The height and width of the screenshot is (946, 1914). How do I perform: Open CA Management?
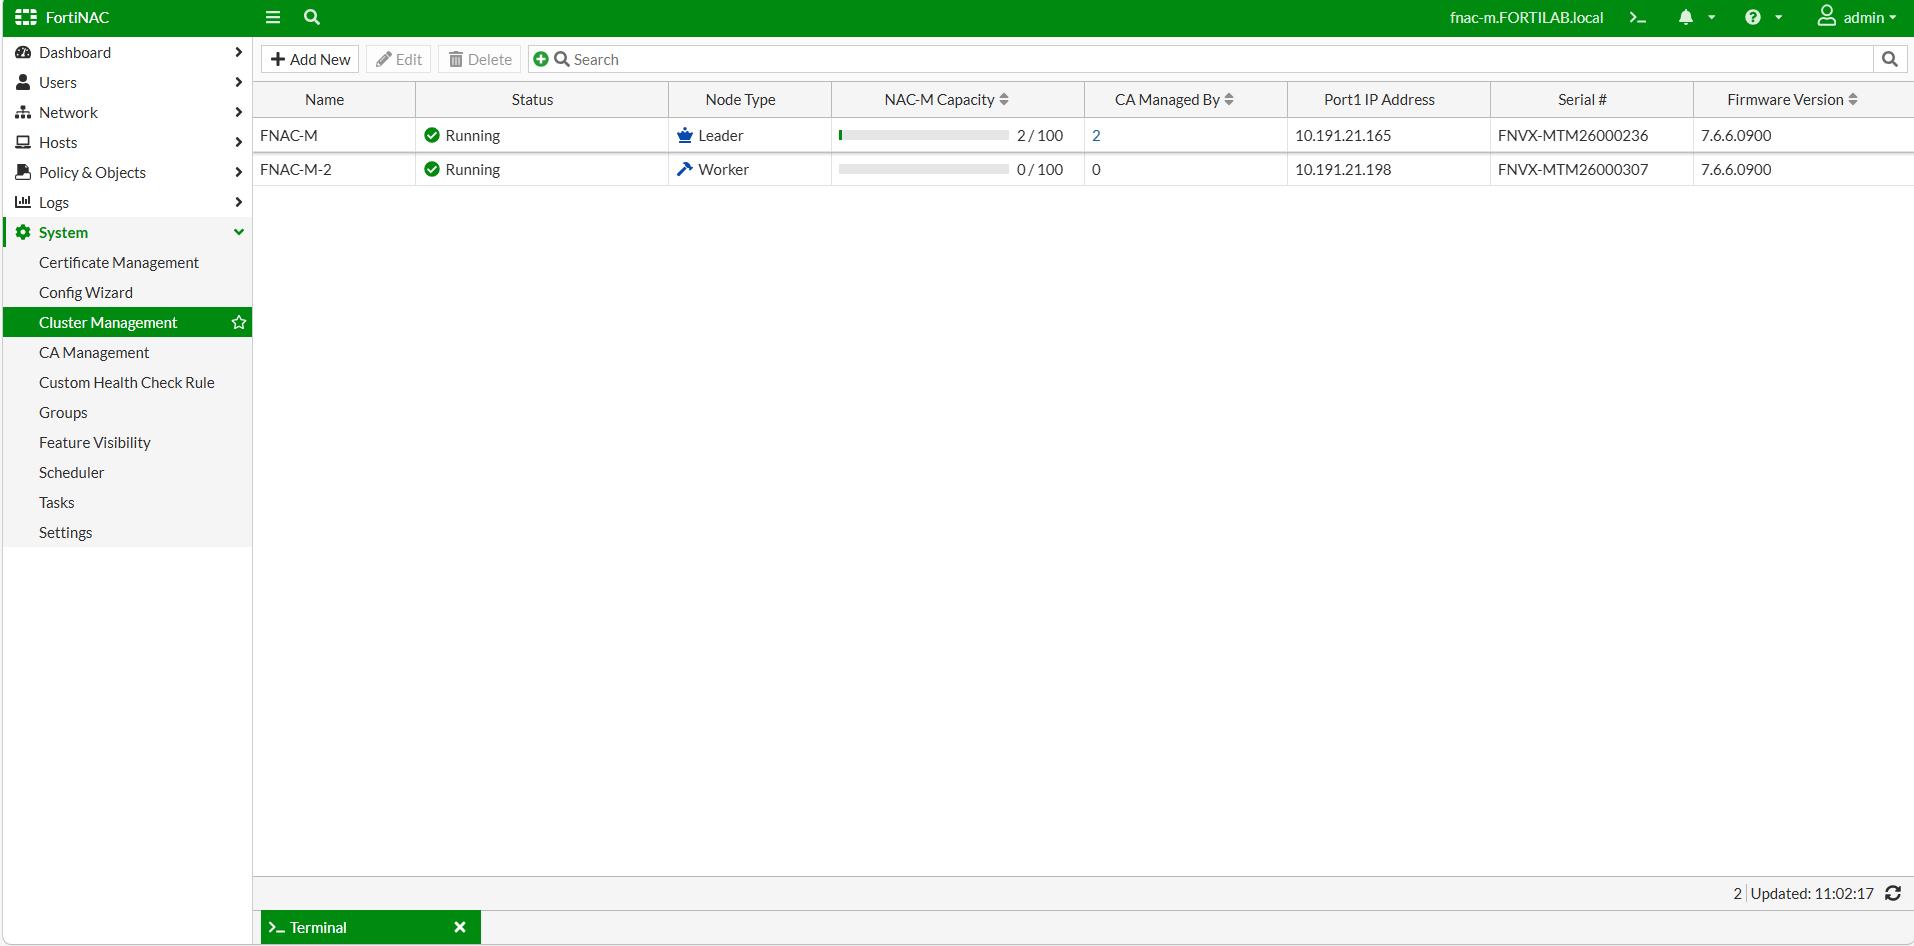94,352
